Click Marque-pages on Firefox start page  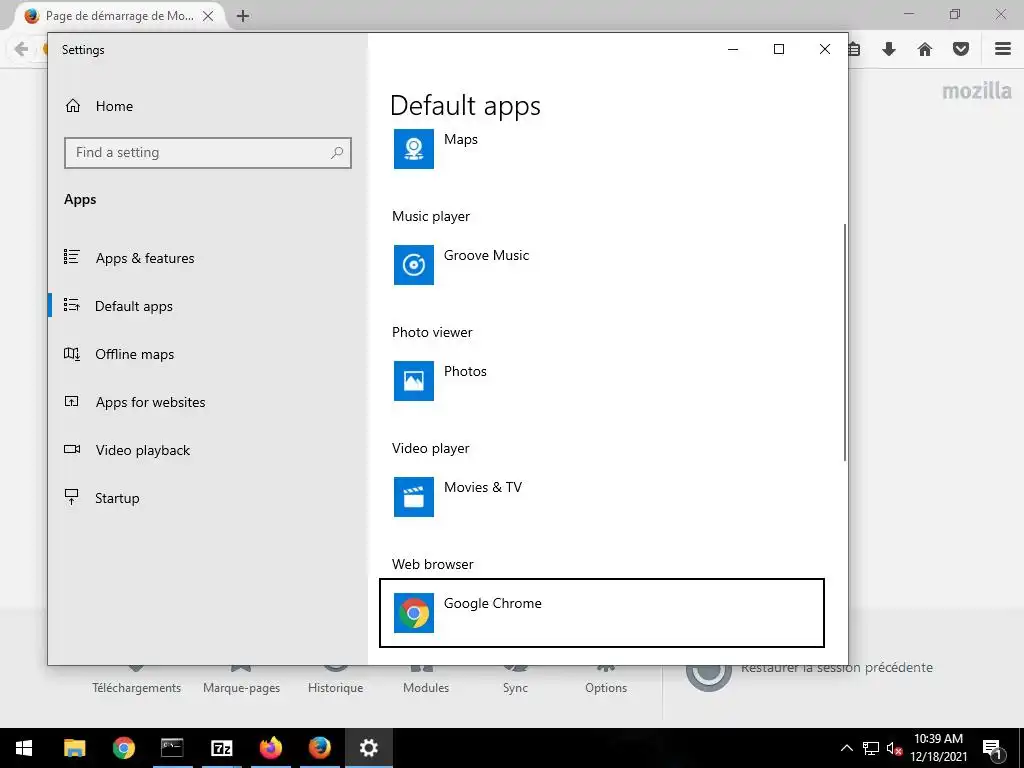tap(242, 688)
